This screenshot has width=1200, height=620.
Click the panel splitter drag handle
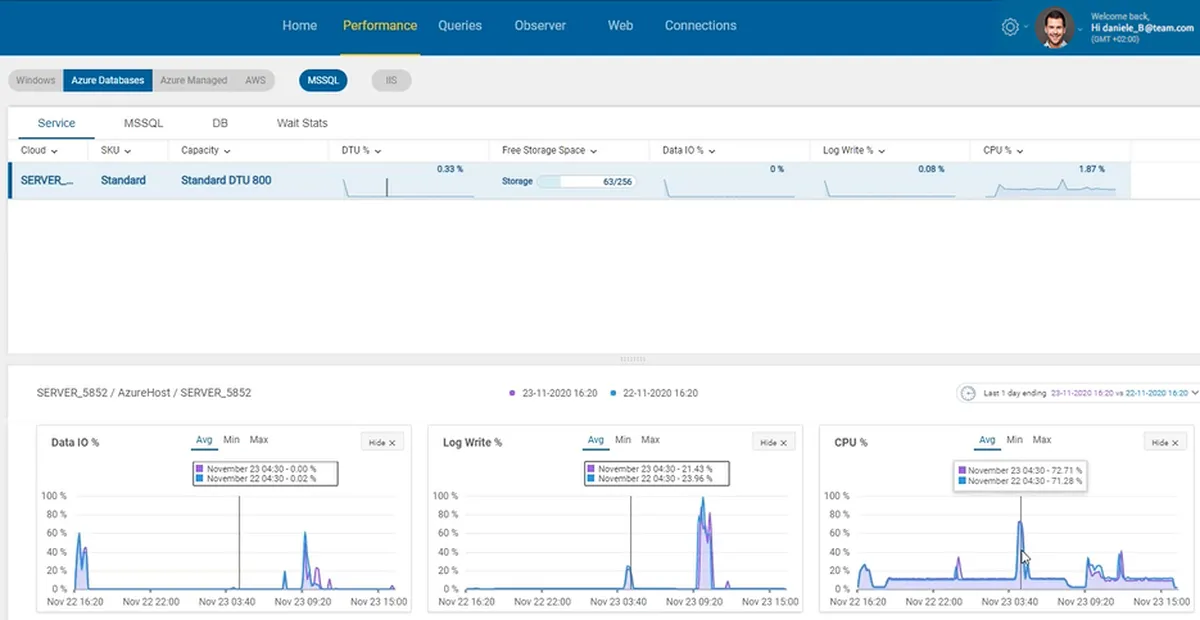click(632, 359)
